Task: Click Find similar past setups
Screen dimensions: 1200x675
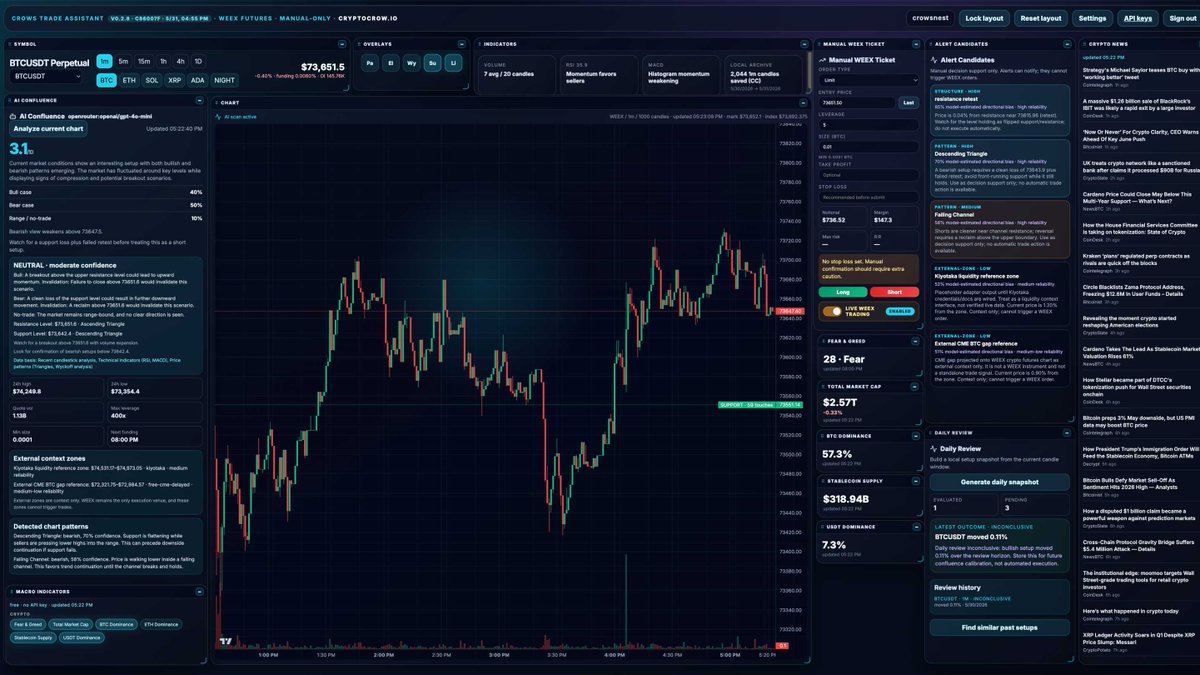Action: (999, 627)
